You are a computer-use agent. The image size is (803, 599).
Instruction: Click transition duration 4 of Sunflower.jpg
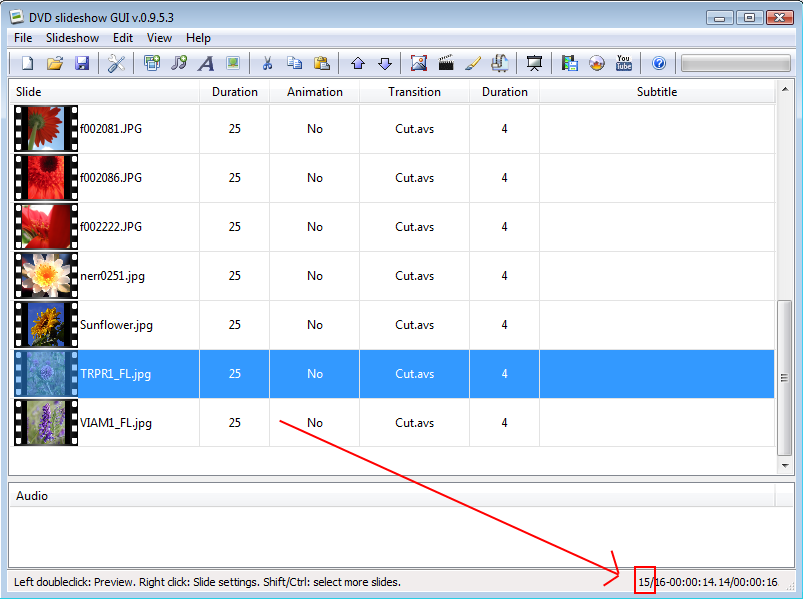click(x=504, y=325)
